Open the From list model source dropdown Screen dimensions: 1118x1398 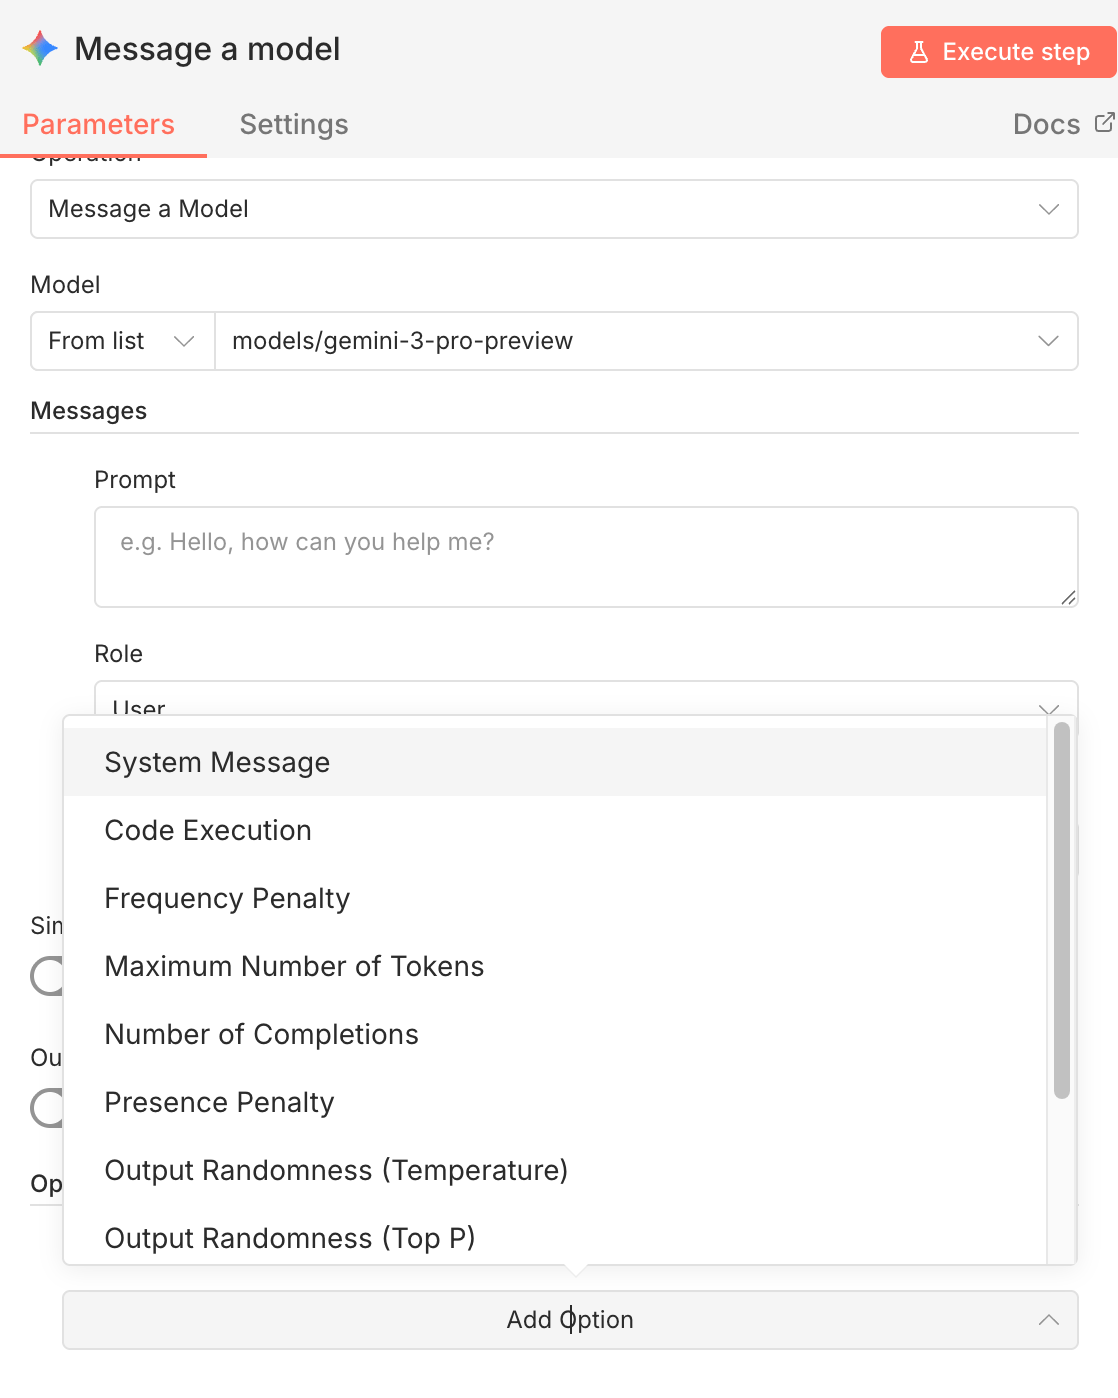(121, 341)
